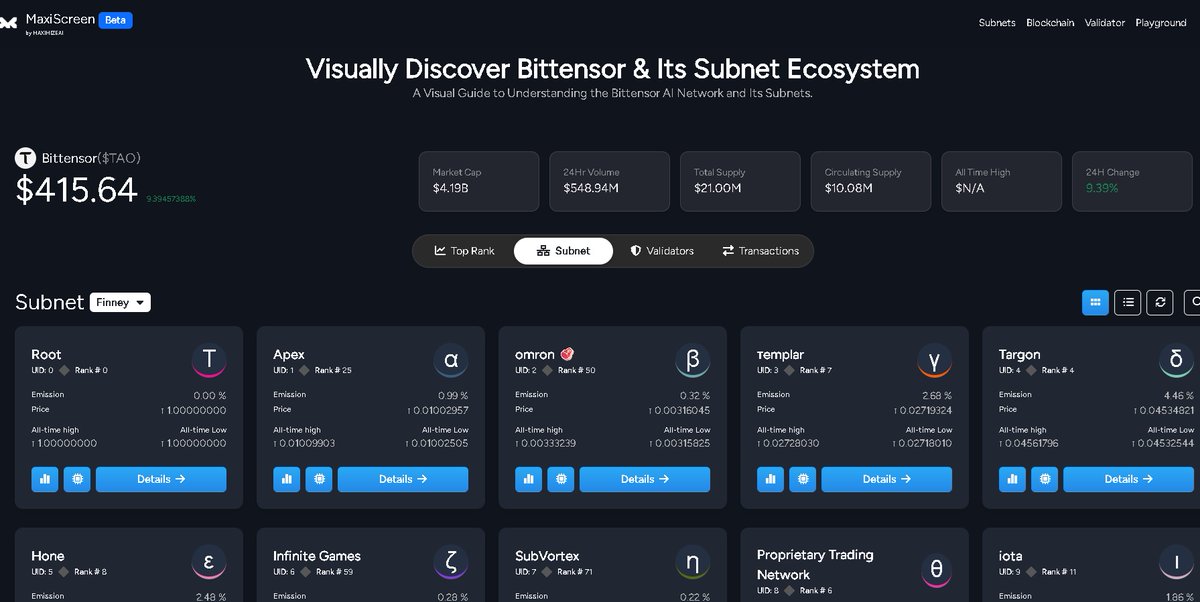
Task: Select the Top Rank tab
Action: tap(464, 251)
